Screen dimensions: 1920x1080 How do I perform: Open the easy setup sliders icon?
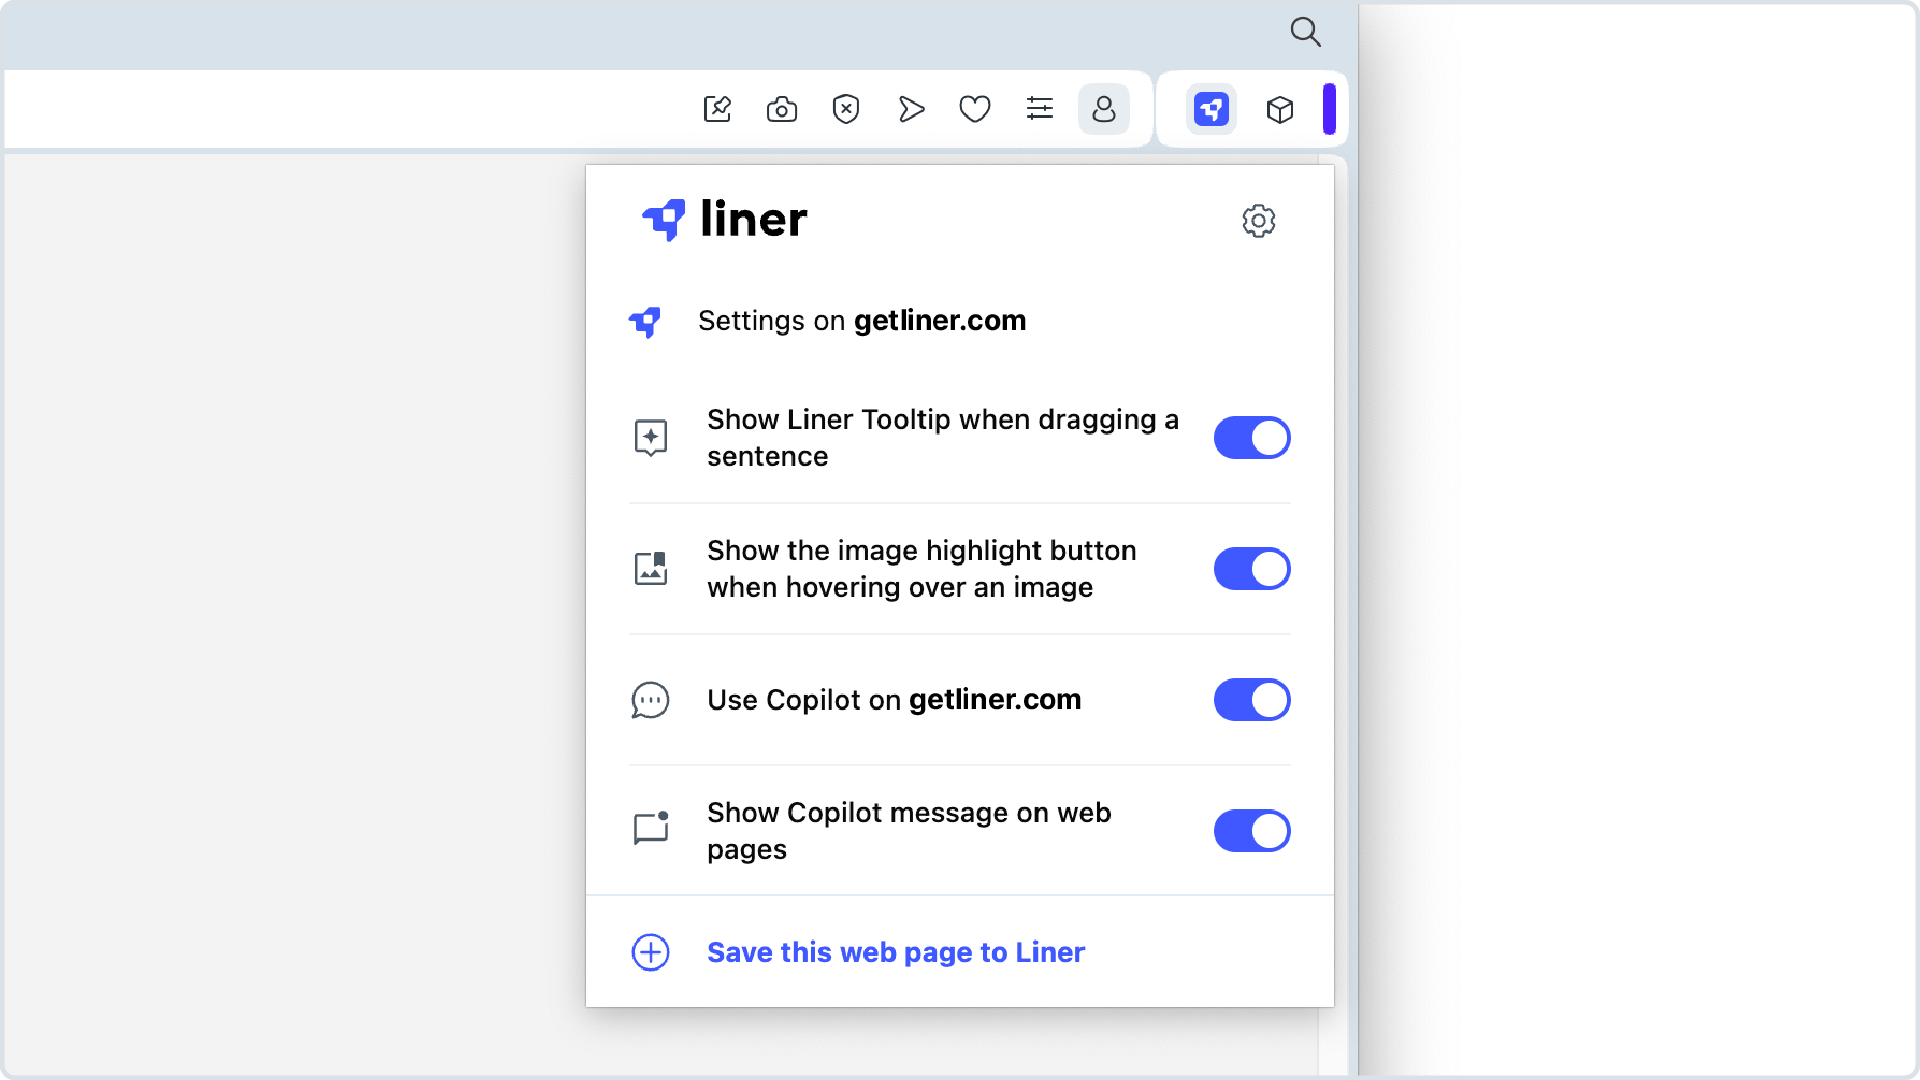[1040, 108]
